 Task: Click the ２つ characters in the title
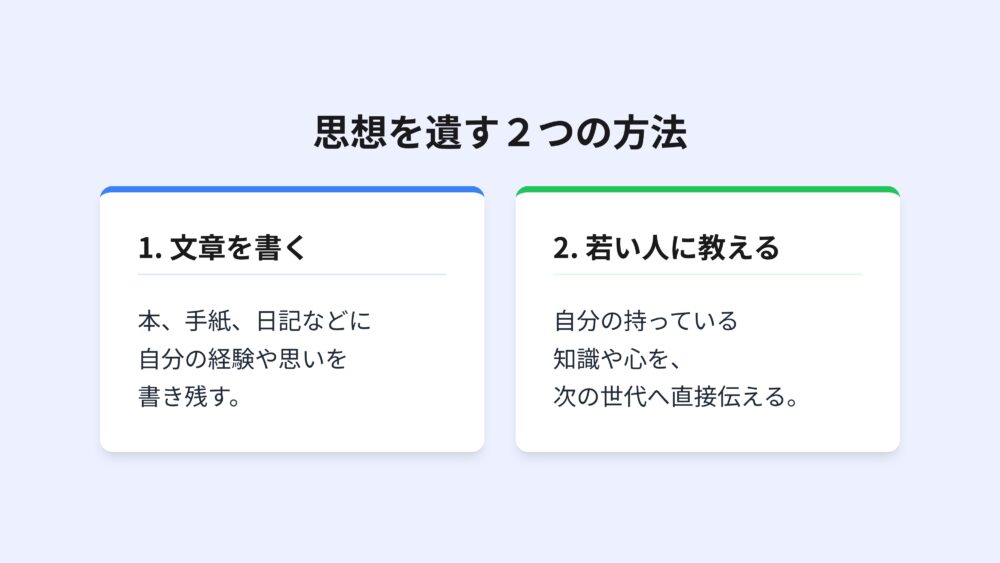coord(539,134)
